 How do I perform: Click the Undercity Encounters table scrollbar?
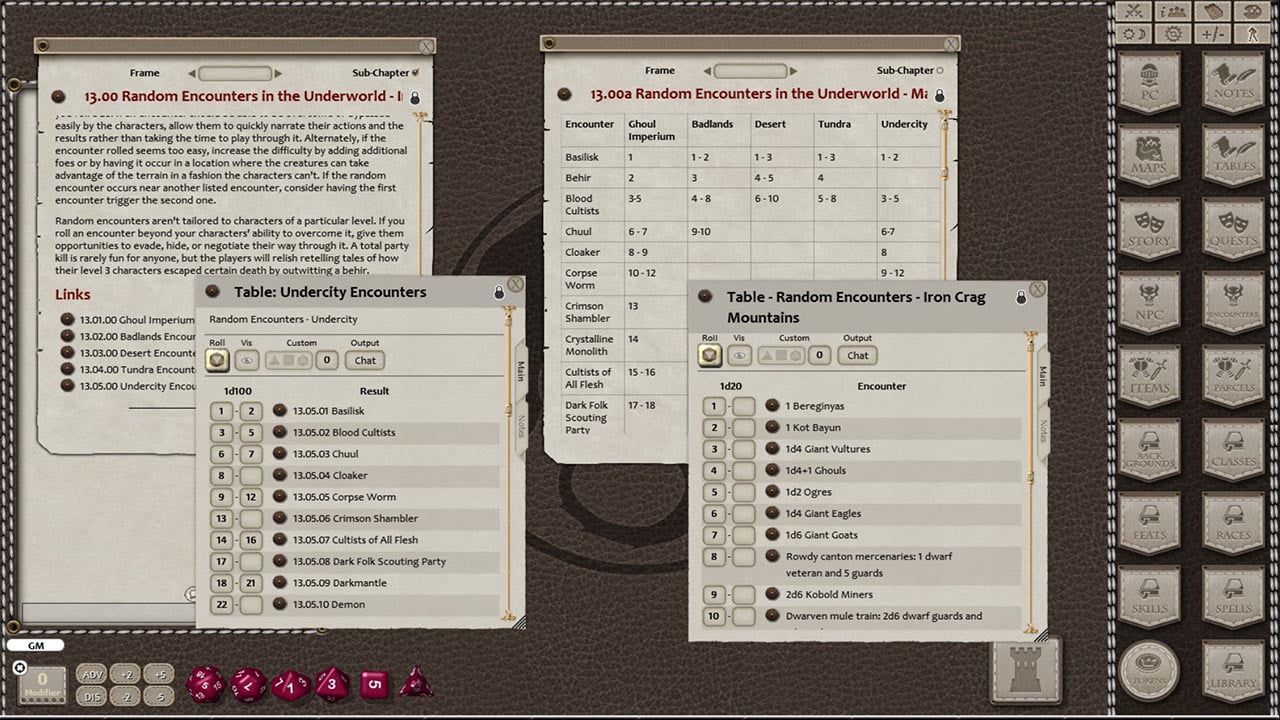point(508,464)
